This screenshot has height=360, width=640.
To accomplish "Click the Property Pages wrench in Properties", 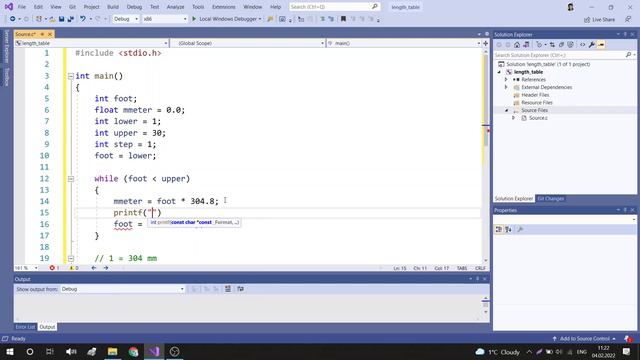I will click(520, 229).
